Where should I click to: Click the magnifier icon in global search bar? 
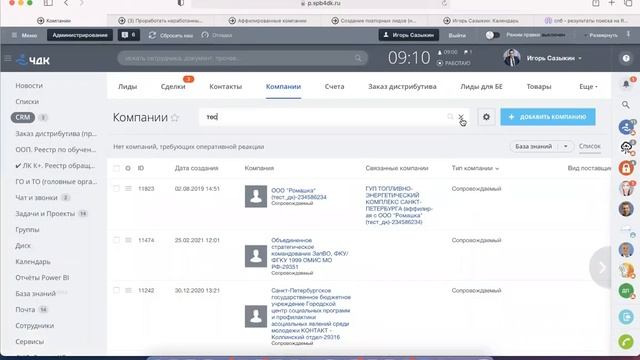[x=358, y=58]
